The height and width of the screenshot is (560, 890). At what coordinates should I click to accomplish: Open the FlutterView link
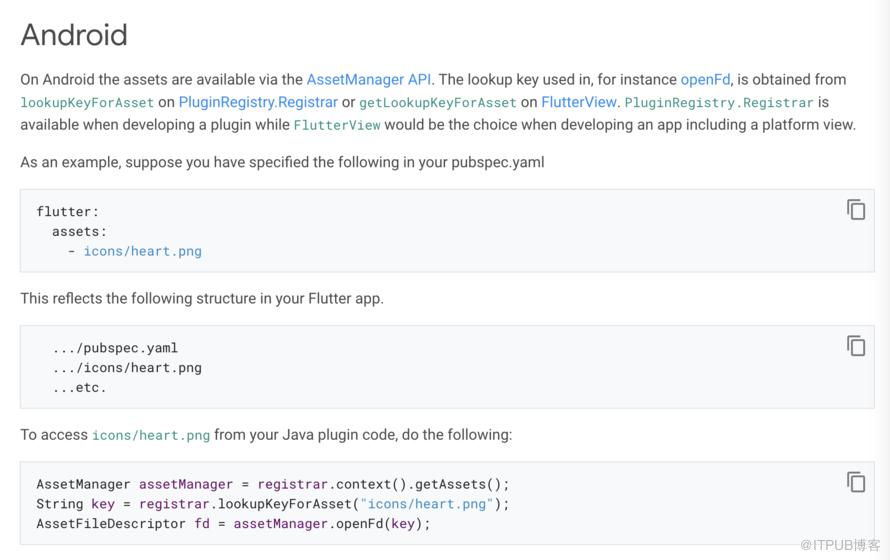point(578,102)
